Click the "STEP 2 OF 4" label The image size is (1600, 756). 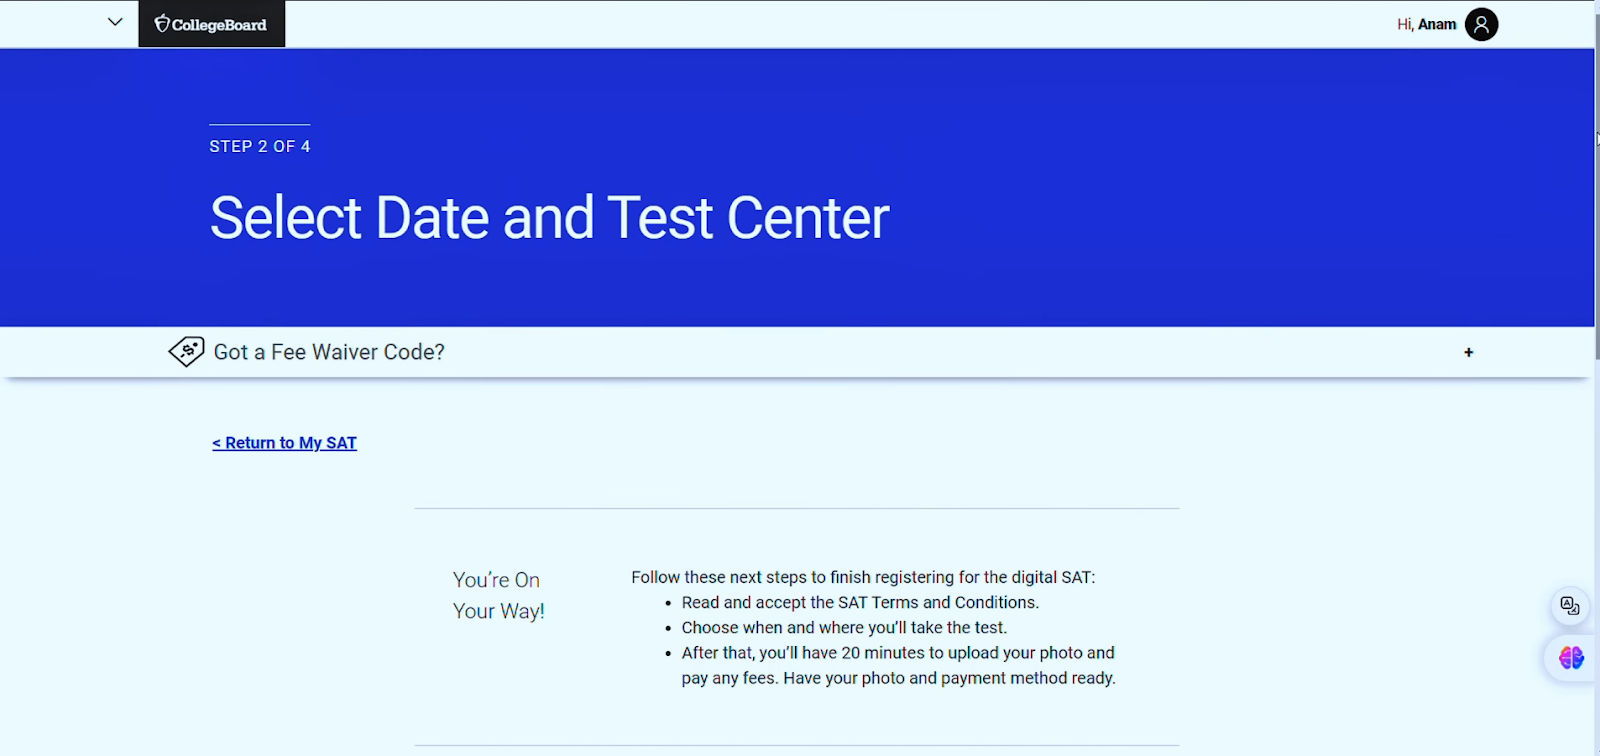[260, 146]
